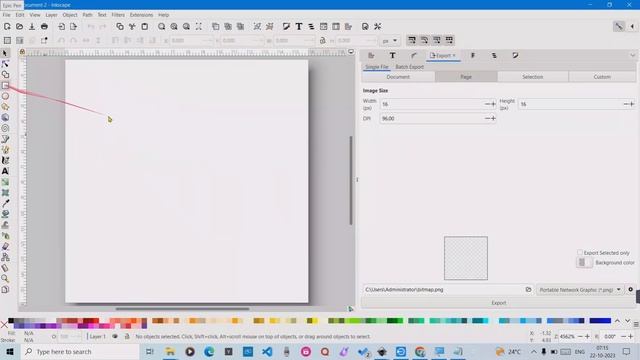Click the Copy icon in commands bar
Screen dimensions: 640x360
[x=120, y=27]
